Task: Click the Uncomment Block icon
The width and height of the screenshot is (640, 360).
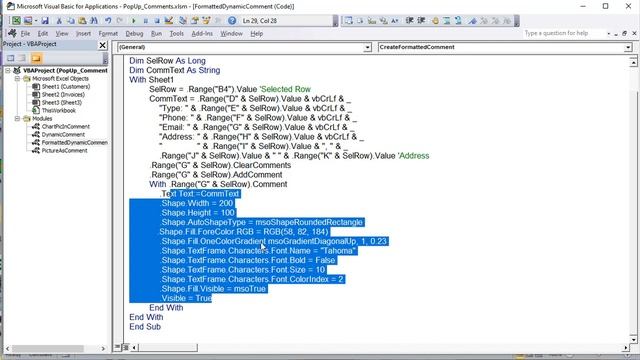Action: coord(458,20)
